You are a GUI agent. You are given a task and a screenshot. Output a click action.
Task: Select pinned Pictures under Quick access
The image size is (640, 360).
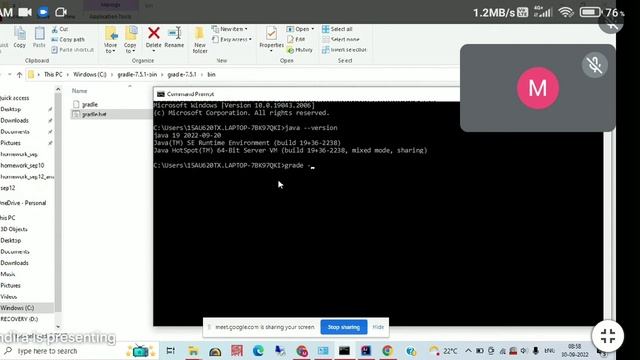pyautogui.click(x=11, y=143)
